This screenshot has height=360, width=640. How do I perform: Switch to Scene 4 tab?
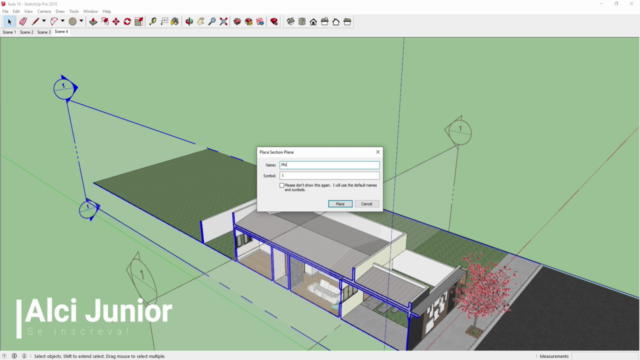(61, 31)
